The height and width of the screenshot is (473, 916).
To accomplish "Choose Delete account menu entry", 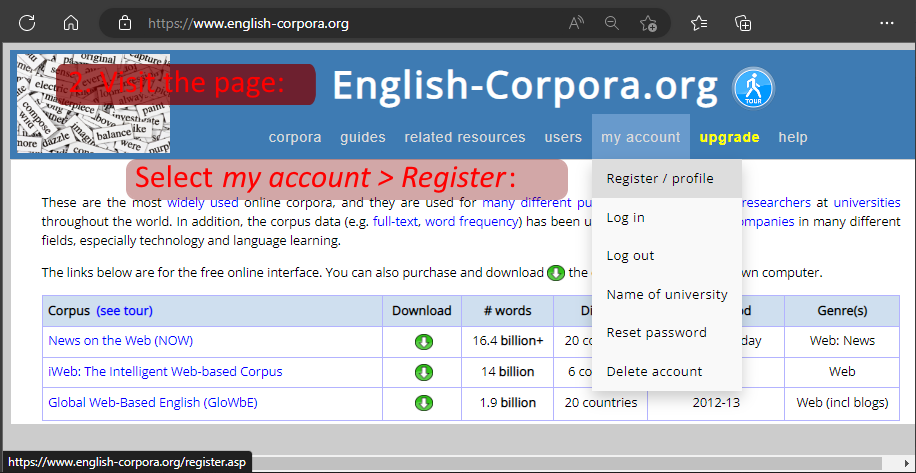I will coord(654,371).
